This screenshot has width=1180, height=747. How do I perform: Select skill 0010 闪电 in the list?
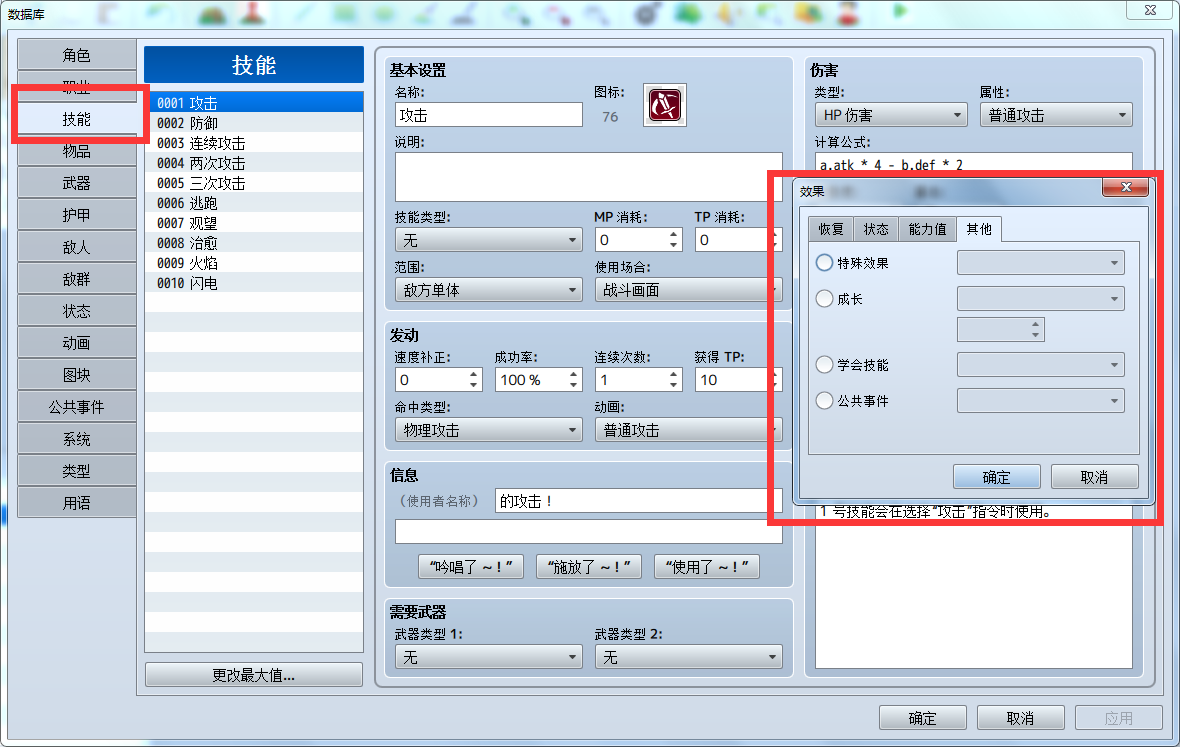click(254, 283)
